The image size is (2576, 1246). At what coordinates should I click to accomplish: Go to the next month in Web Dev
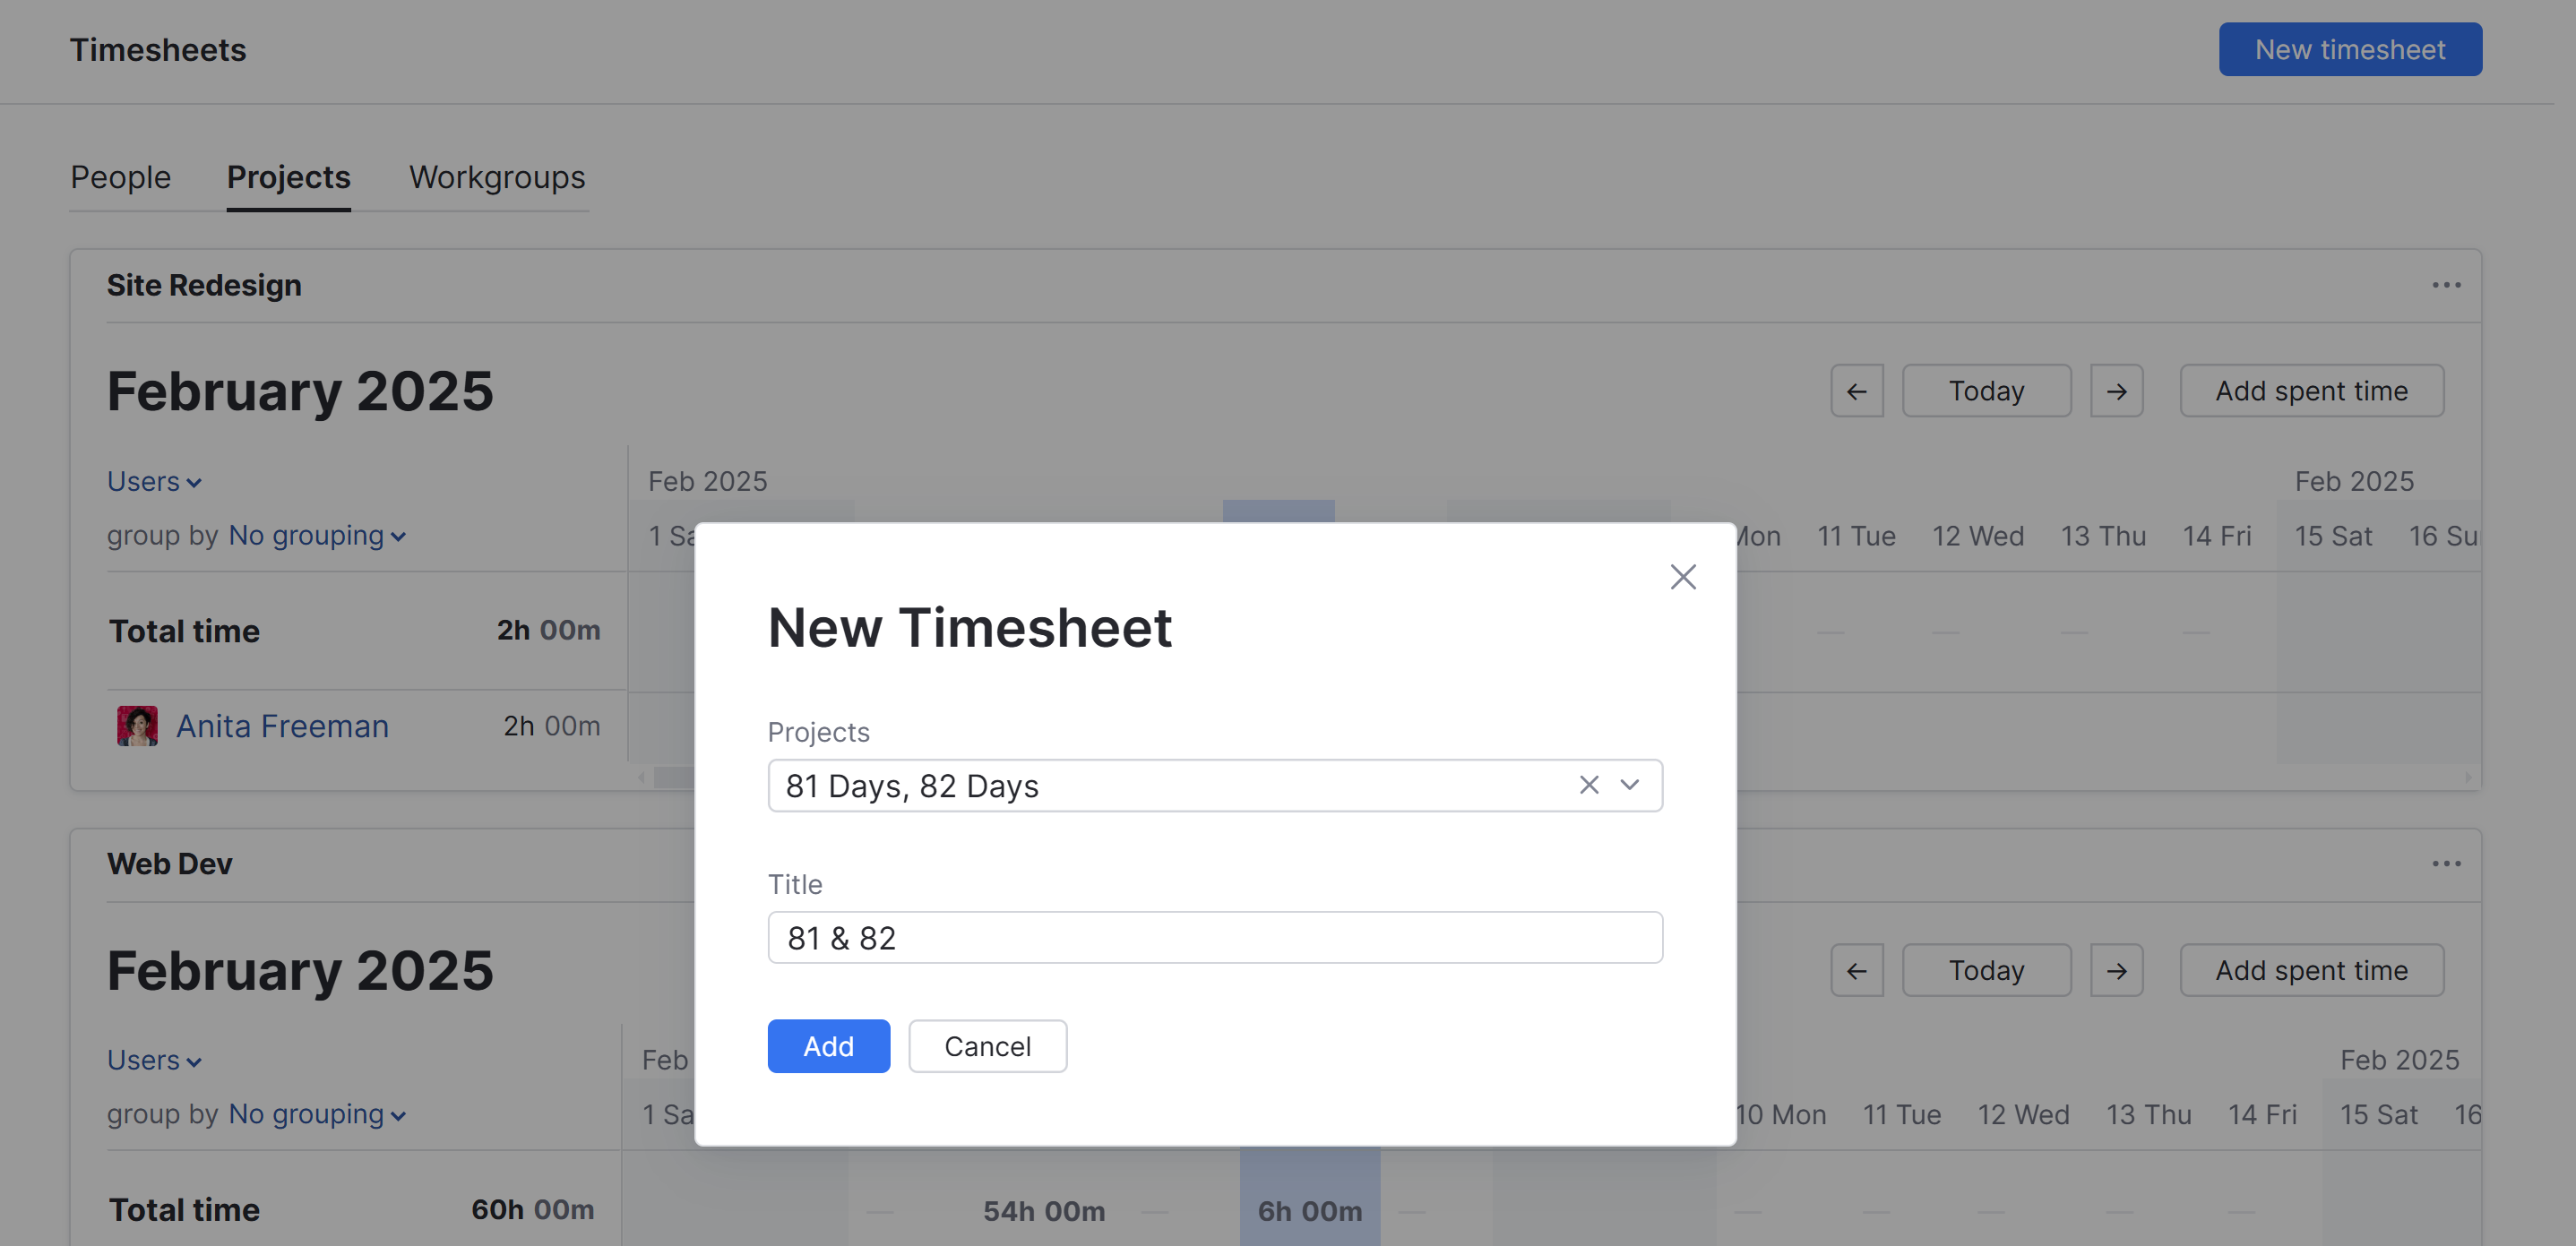point(2117,969)
